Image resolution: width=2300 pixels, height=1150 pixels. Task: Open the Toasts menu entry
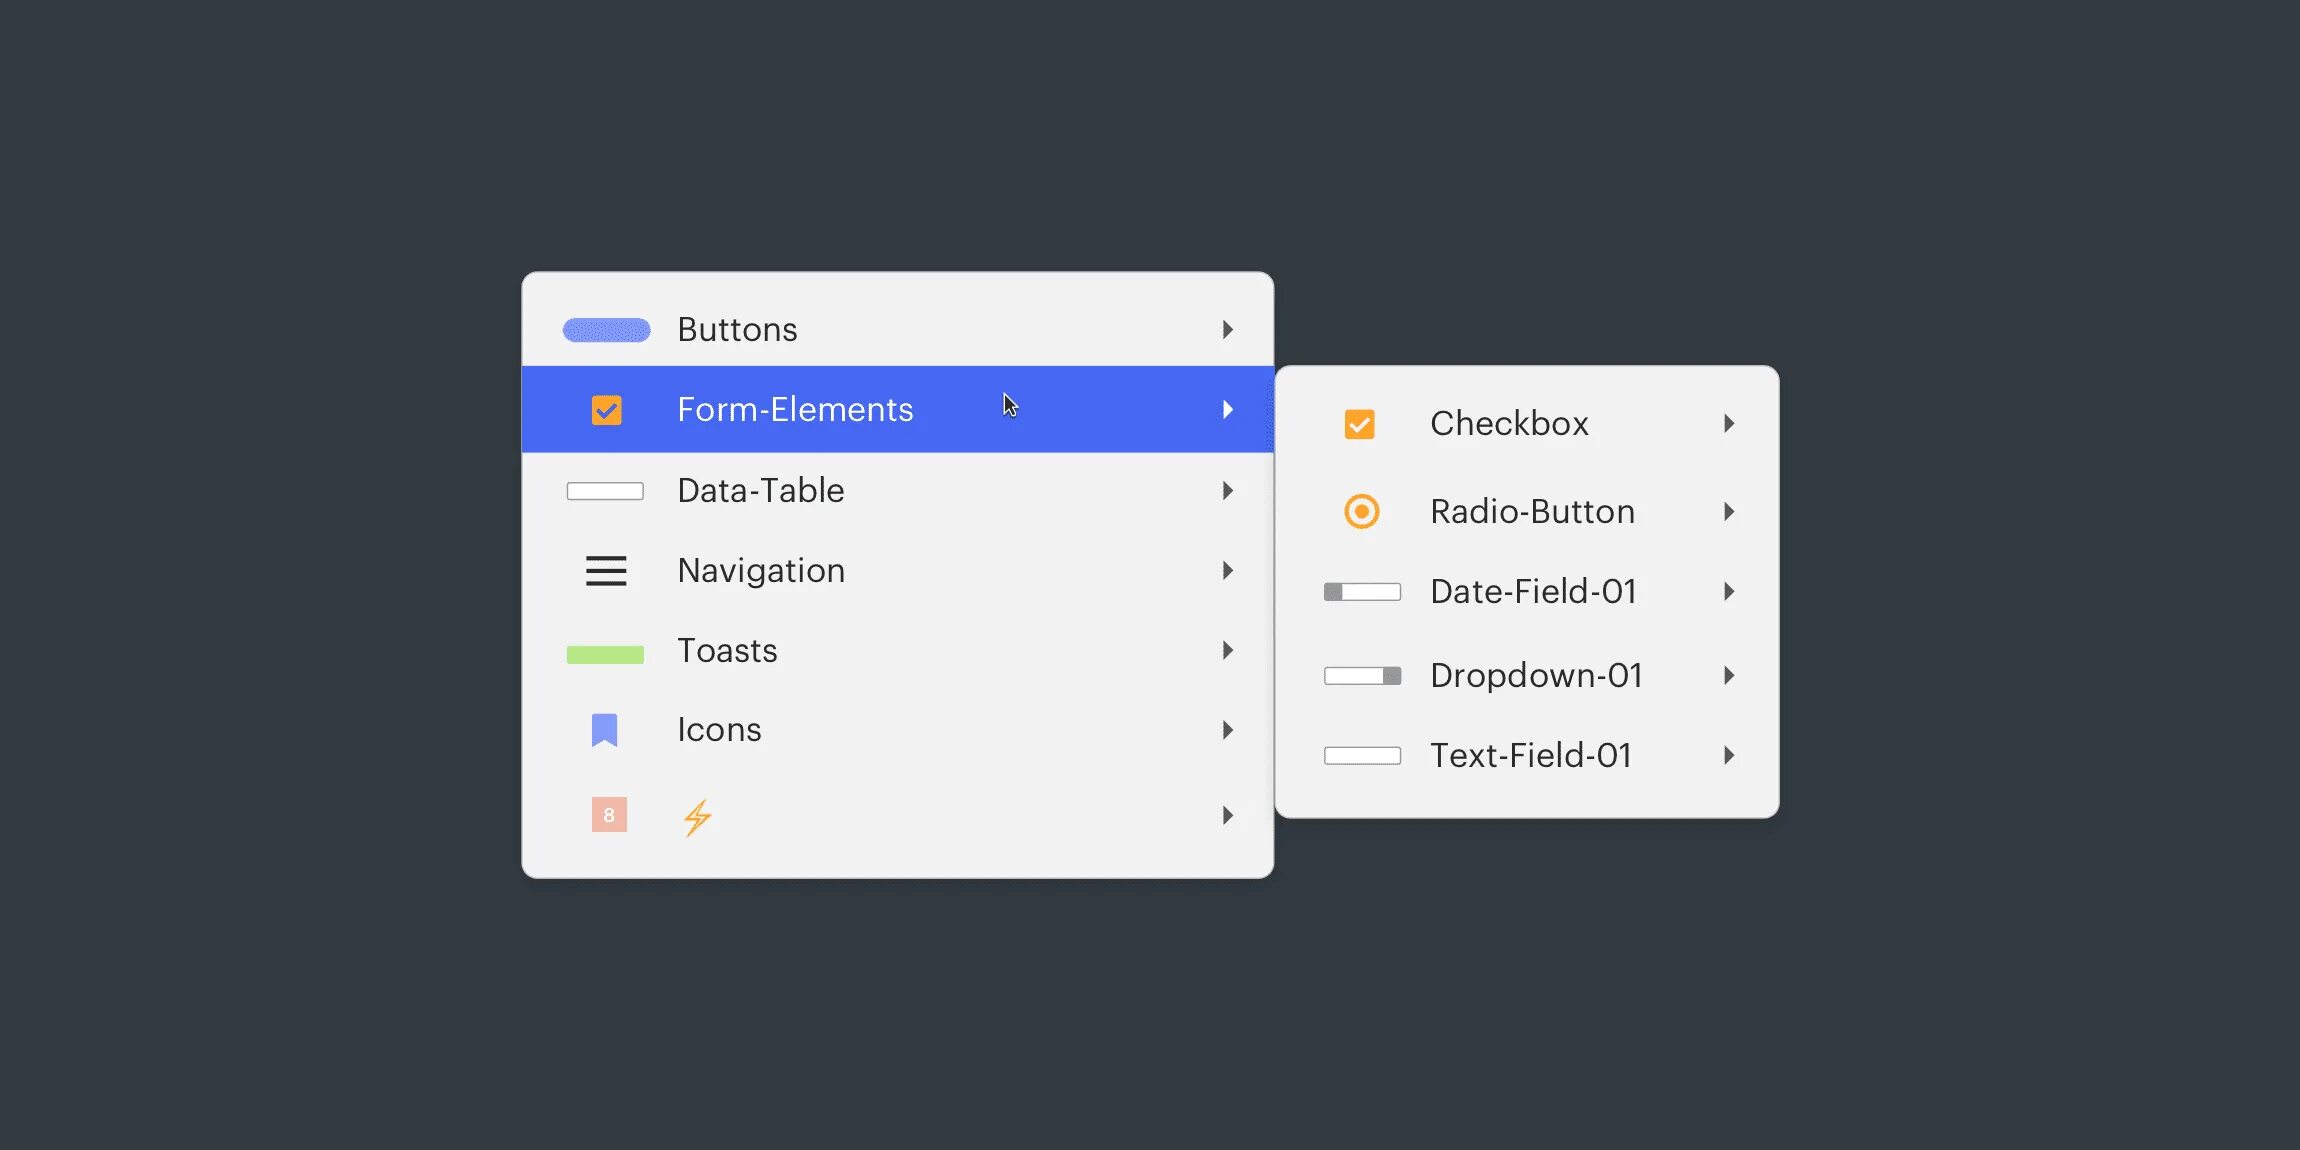point(898,651)
